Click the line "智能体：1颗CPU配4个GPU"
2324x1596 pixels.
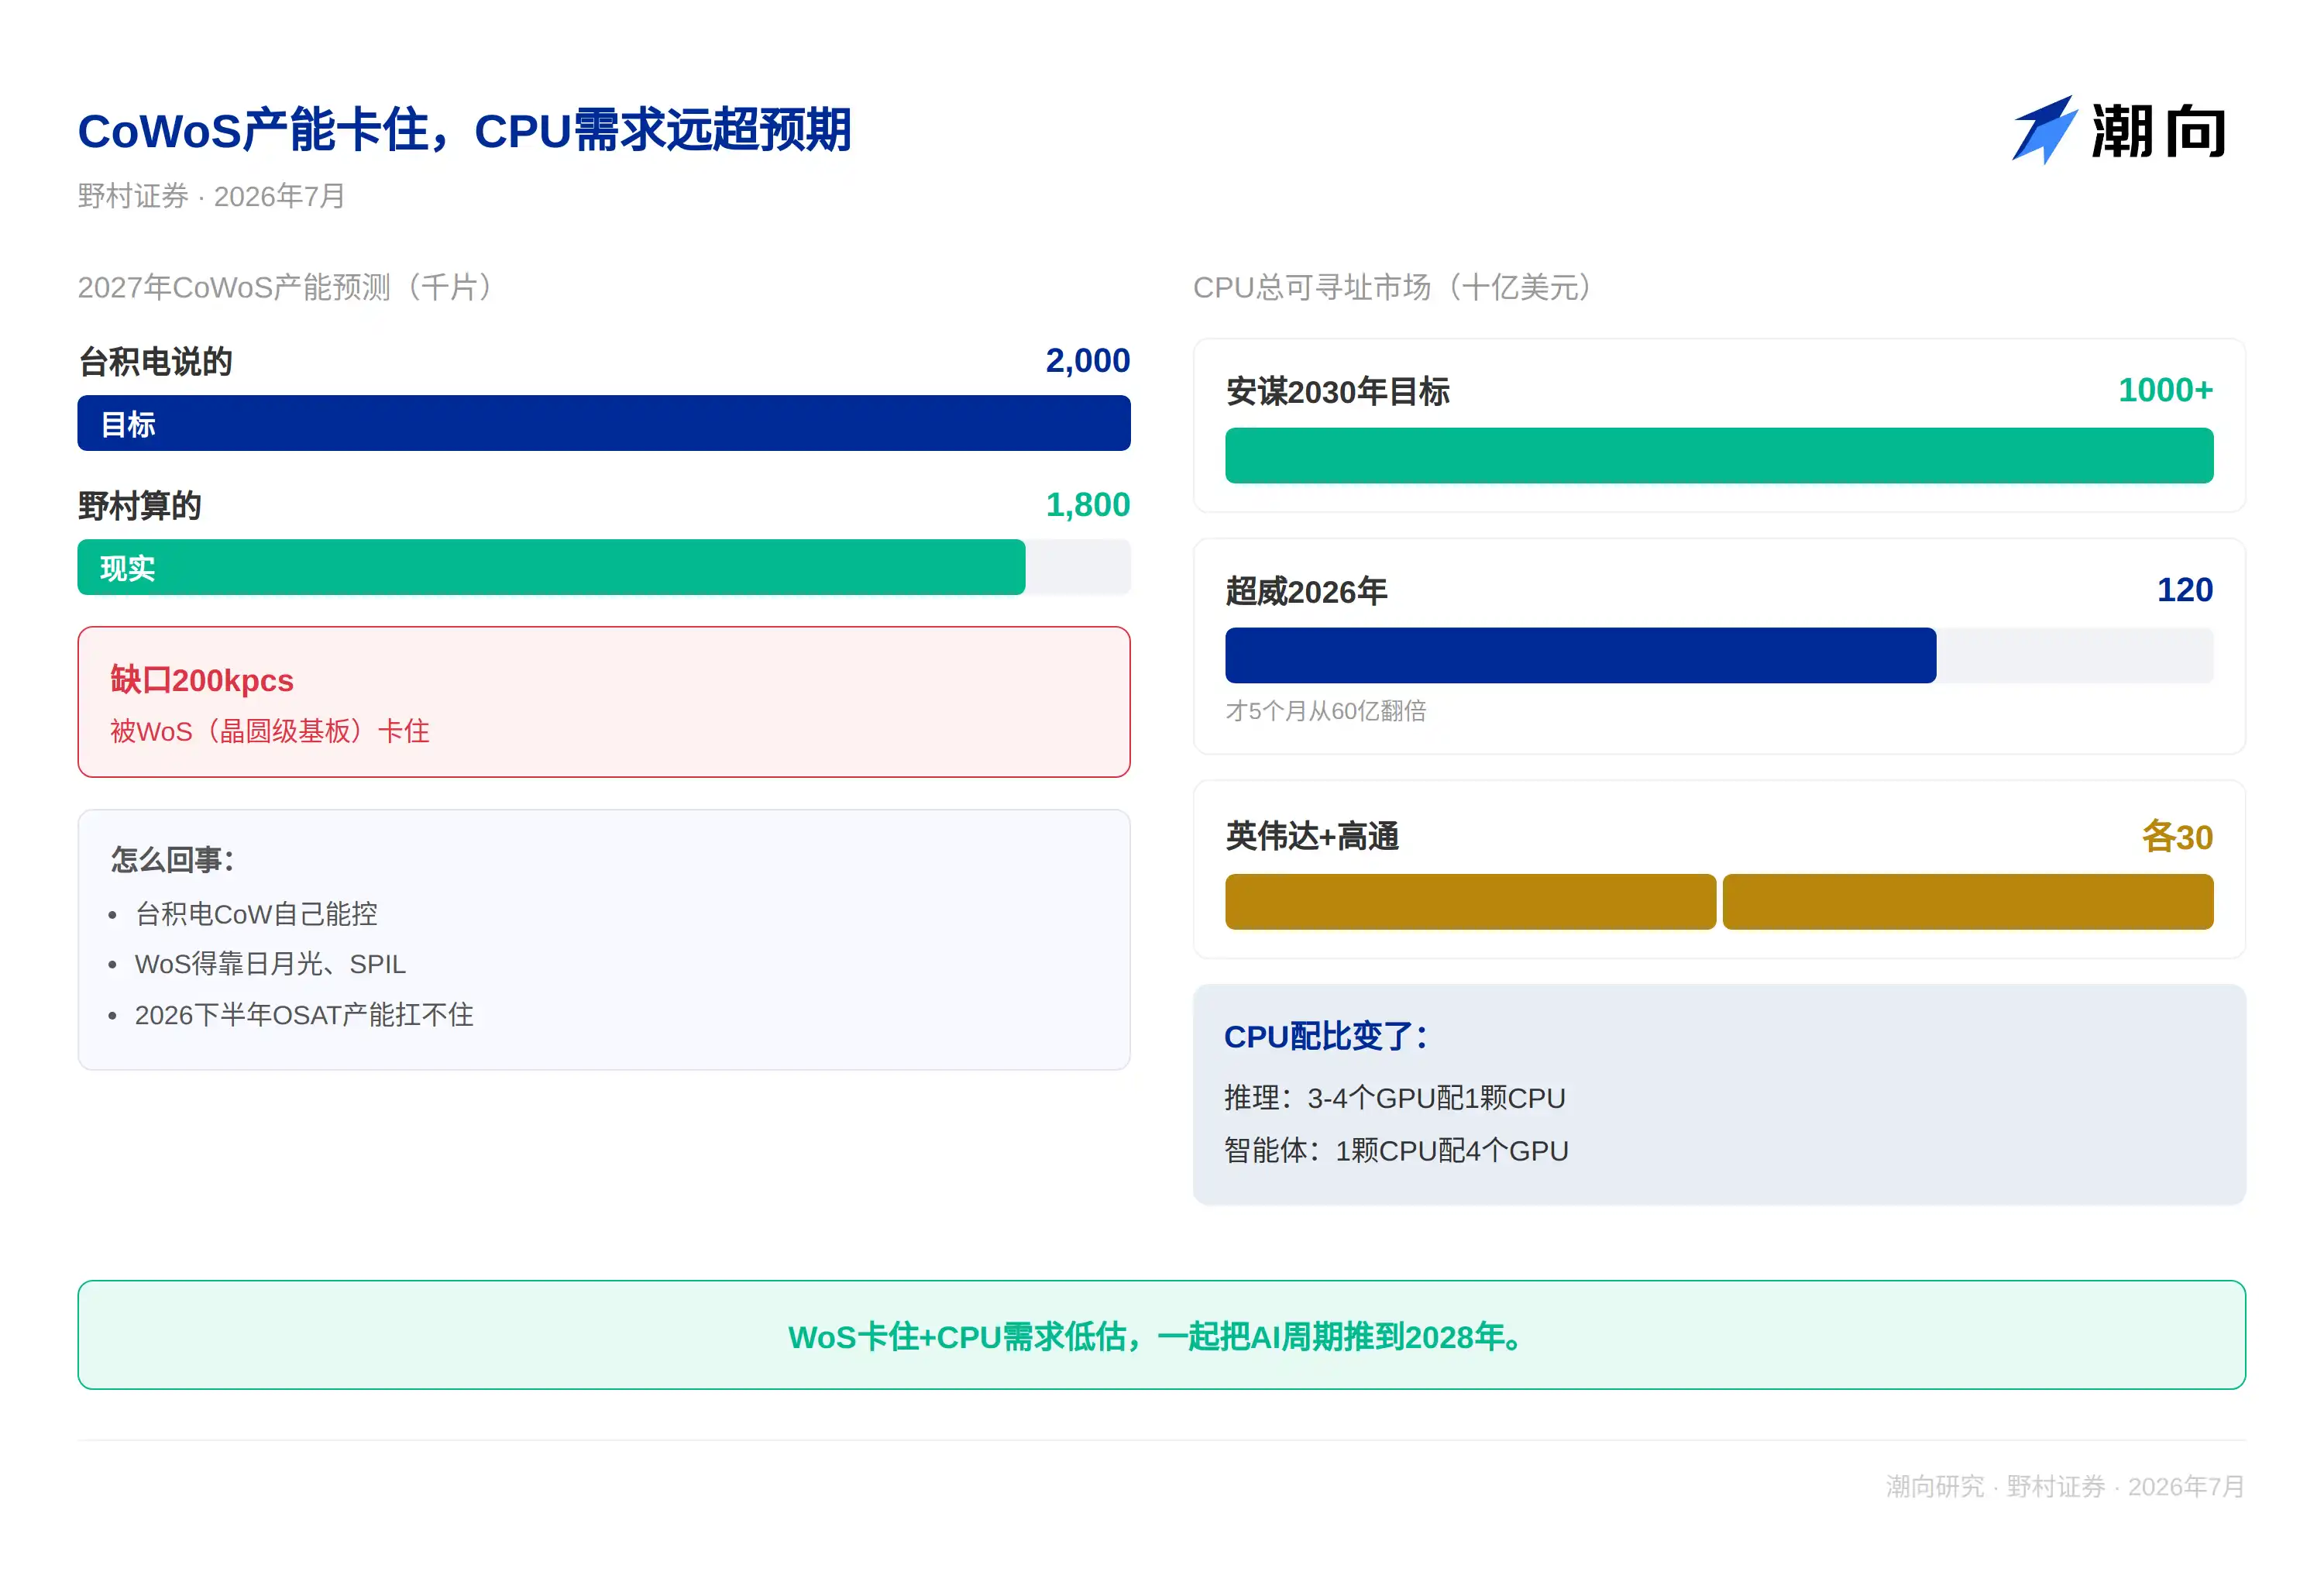(1396, 1150)
